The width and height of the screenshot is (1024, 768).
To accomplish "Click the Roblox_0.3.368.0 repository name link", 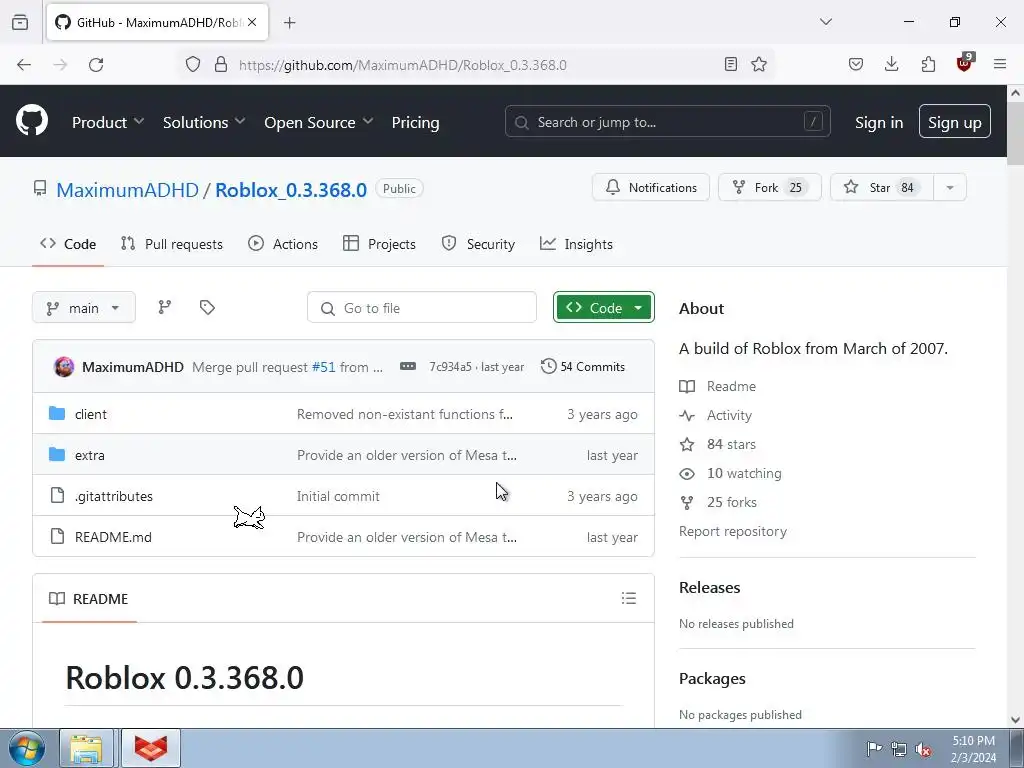I will (291, 189).
